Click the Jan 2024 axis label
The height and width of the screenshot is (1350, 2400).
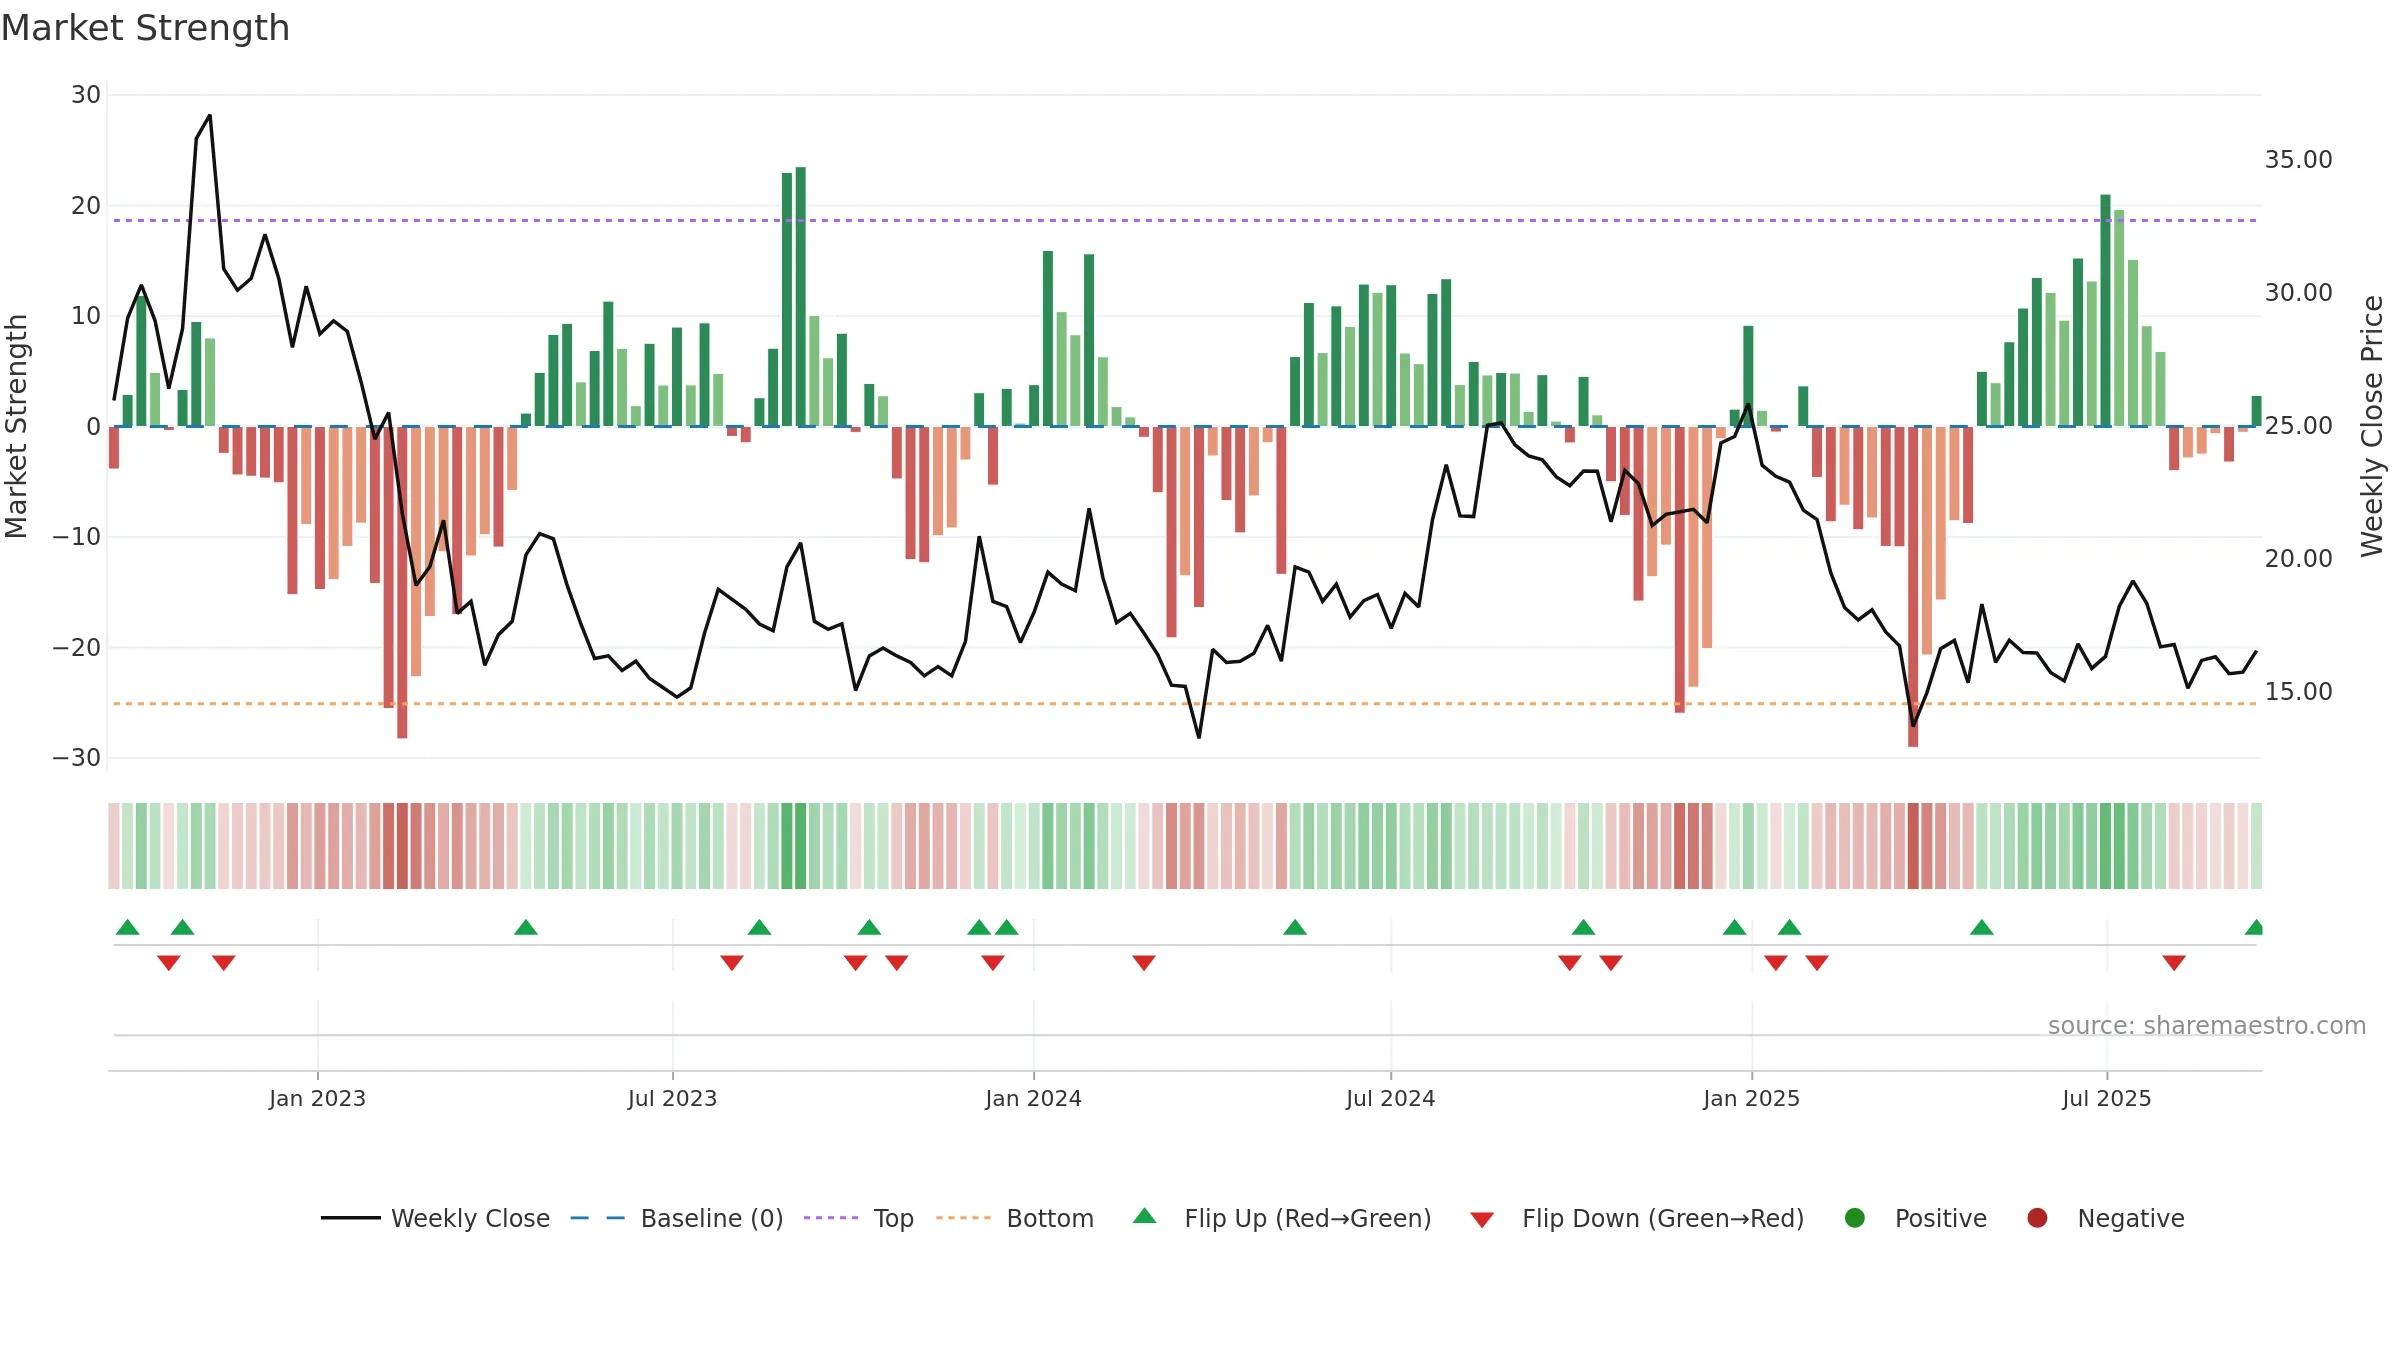(x=1033, y=1099)
